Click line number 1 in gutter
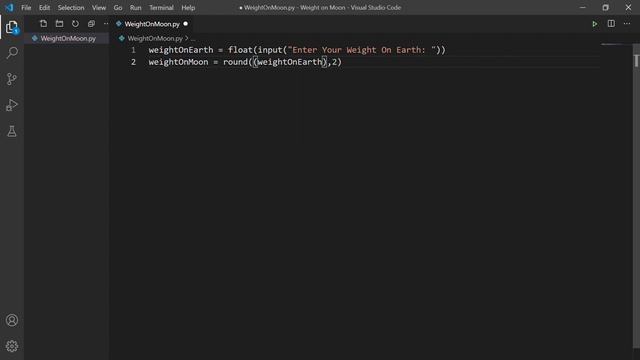The height and width of the screenshot is (360, 640). 133,50
